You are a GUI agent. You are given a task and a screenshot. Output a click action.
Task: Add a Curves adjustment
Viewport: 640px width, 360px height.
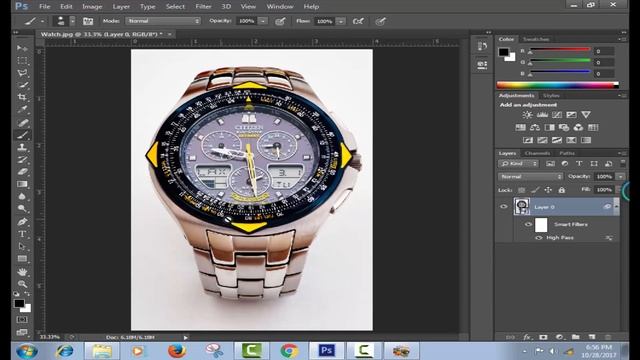pos(557,115)
